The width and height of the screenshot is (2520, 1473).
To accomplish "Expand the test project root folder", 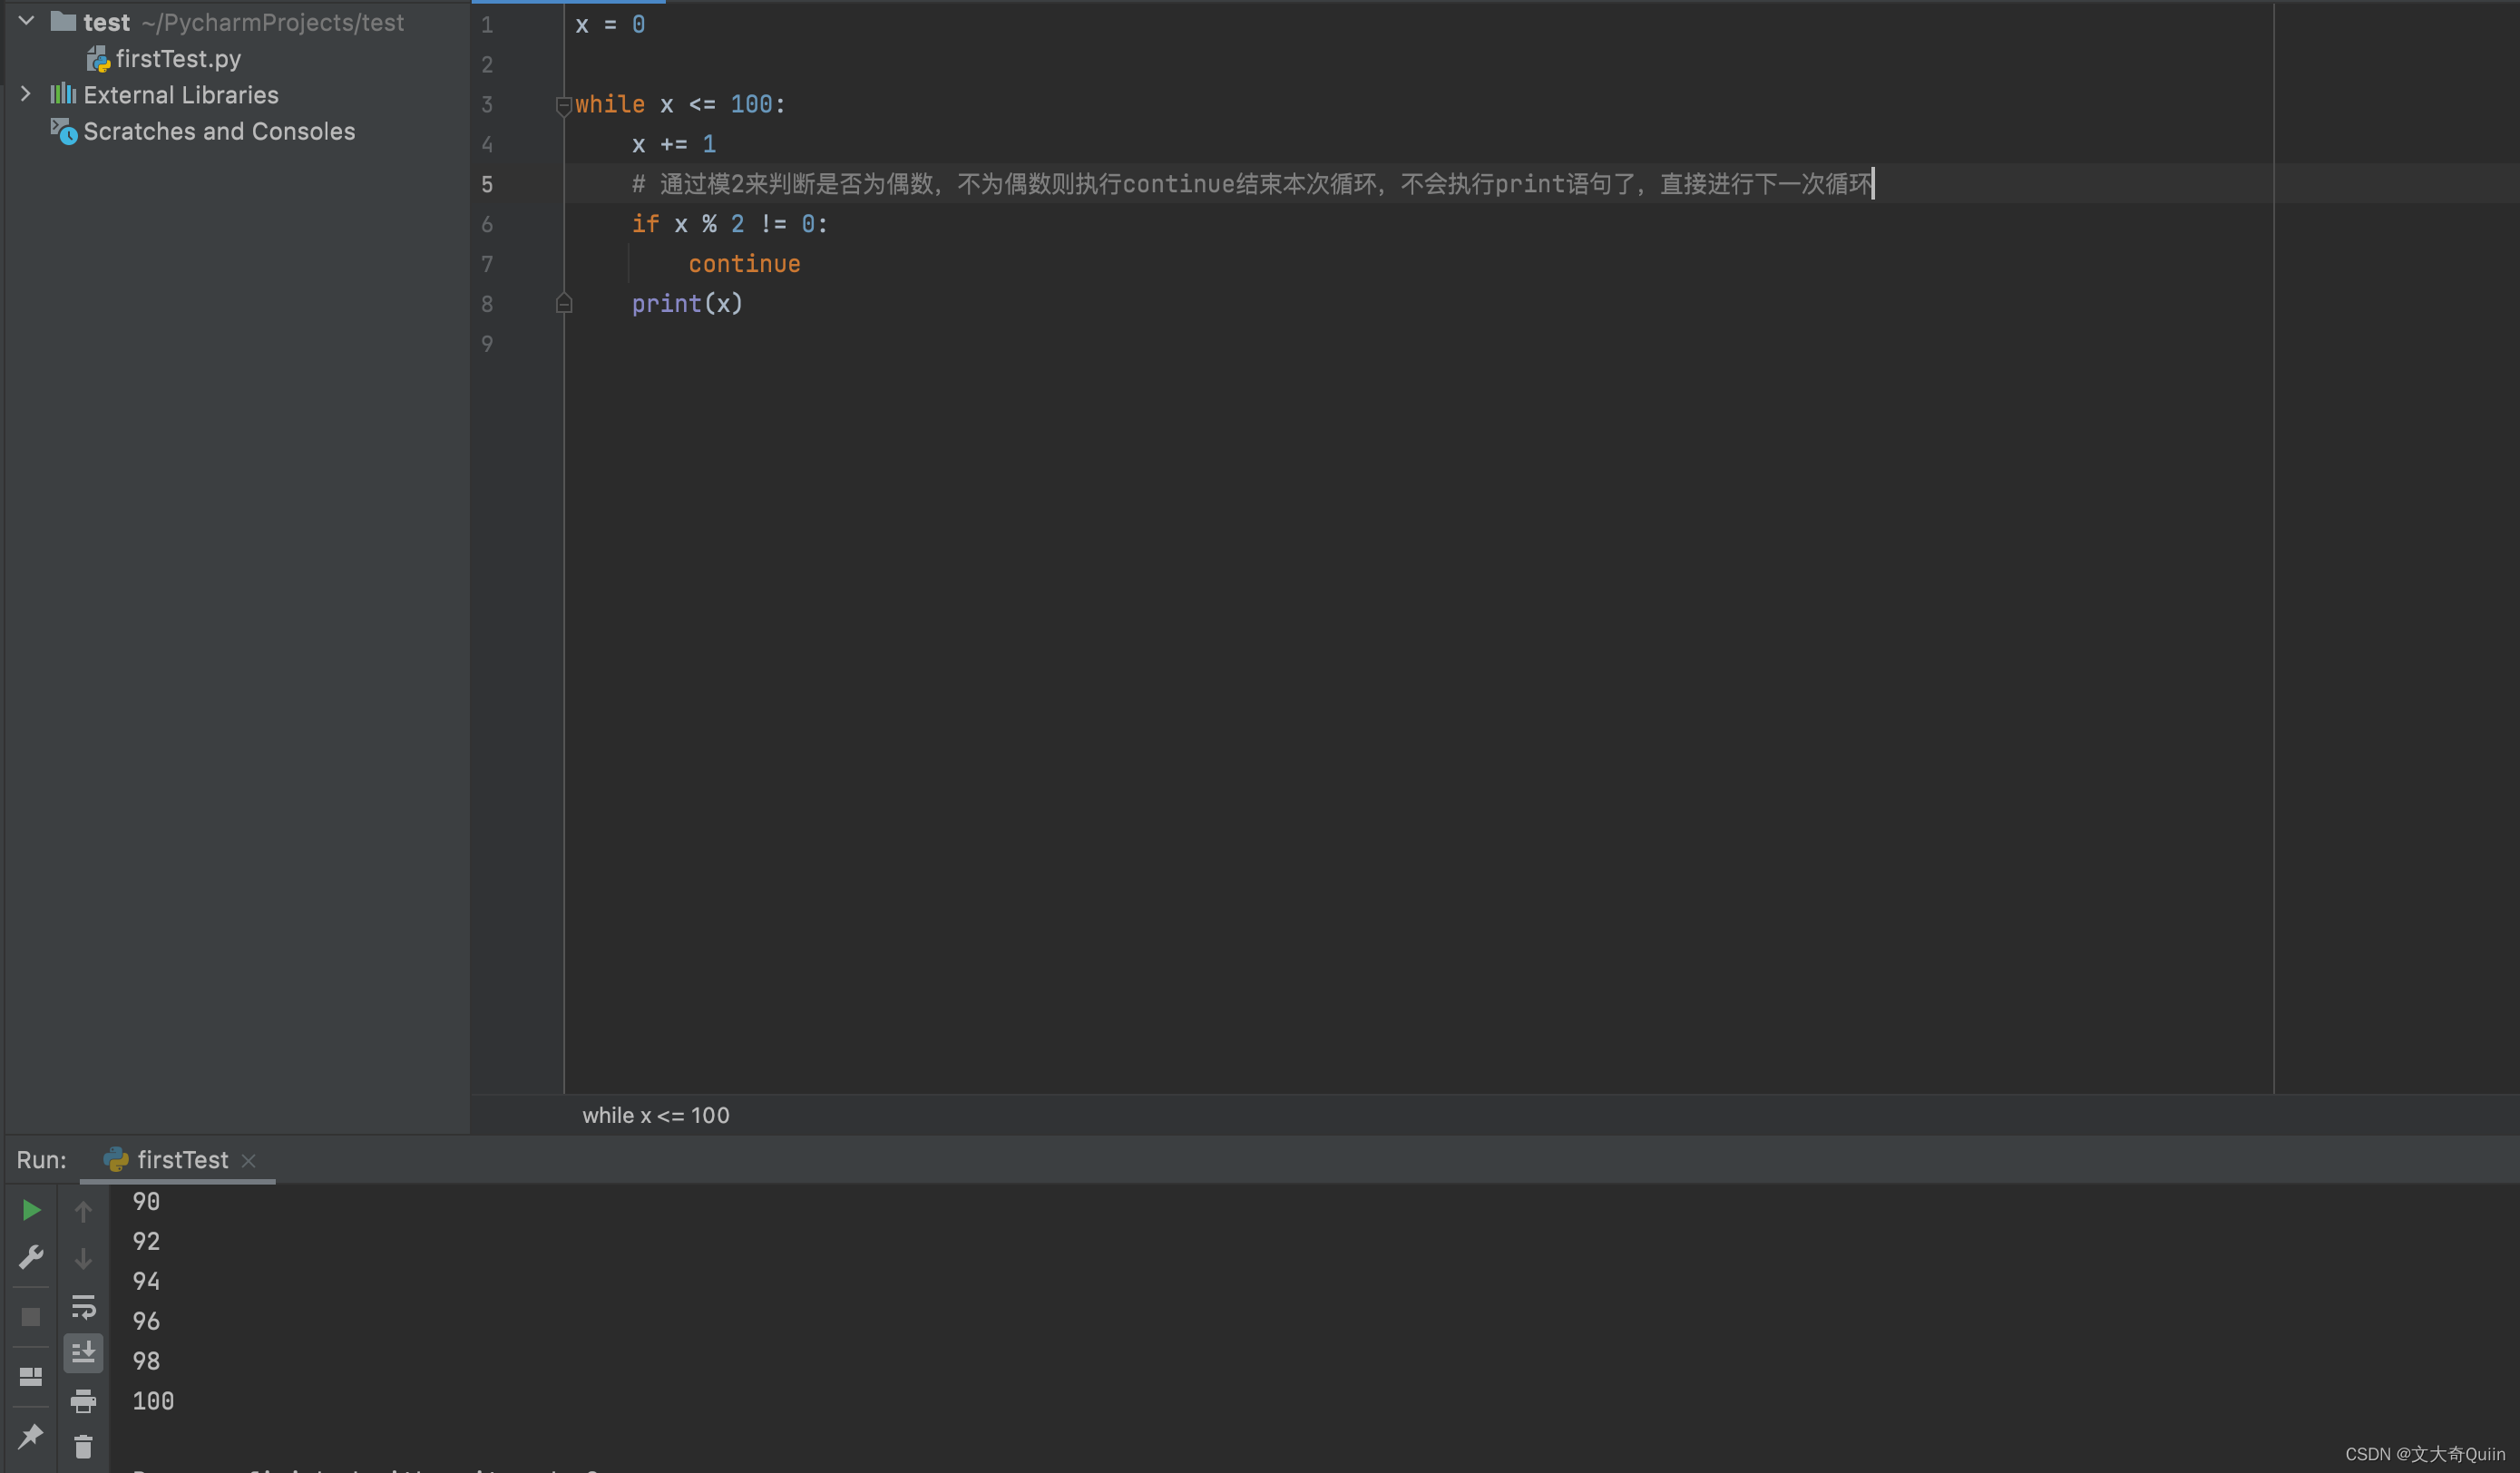I will click(x=23, y=19).
